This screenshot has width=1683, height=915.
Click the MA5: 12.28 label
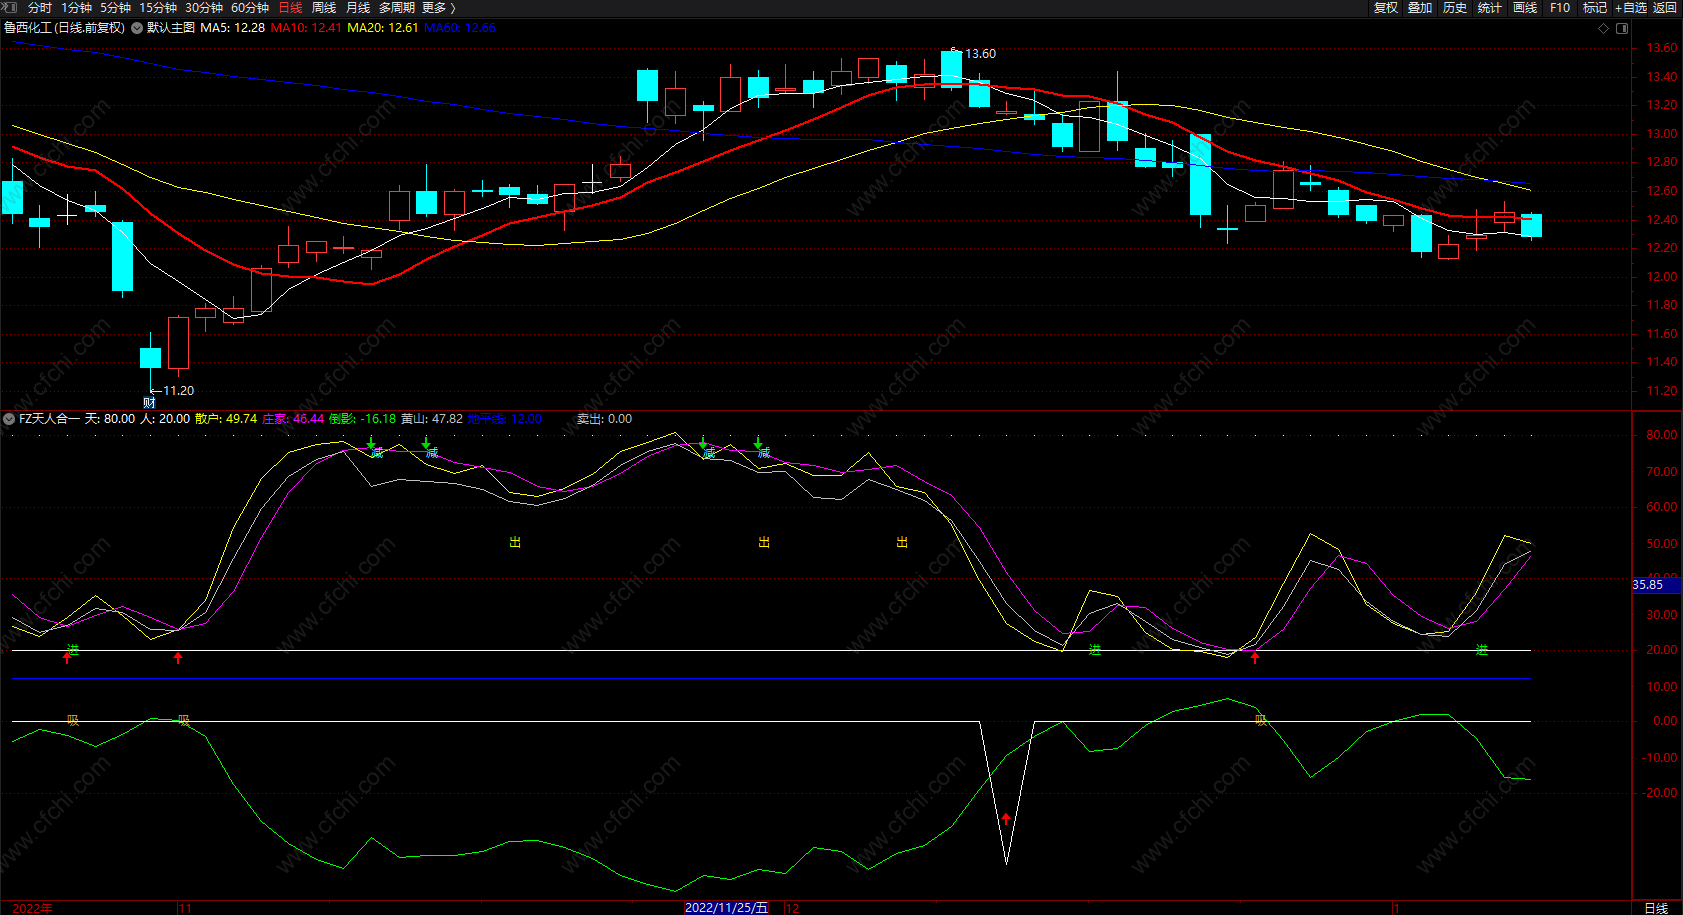(232, 28)
